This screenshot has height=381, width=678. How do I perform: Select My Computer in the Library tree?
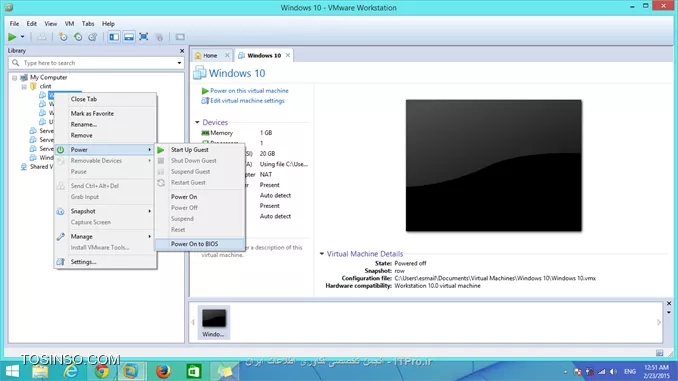48,77
